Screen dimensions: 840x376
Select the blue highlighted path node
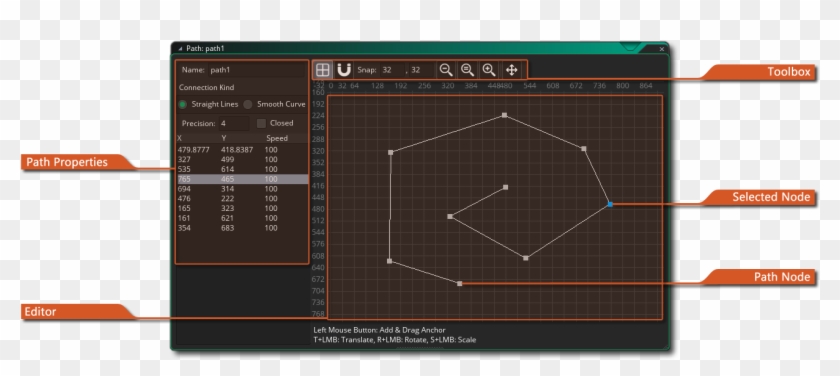coord(610,204)
